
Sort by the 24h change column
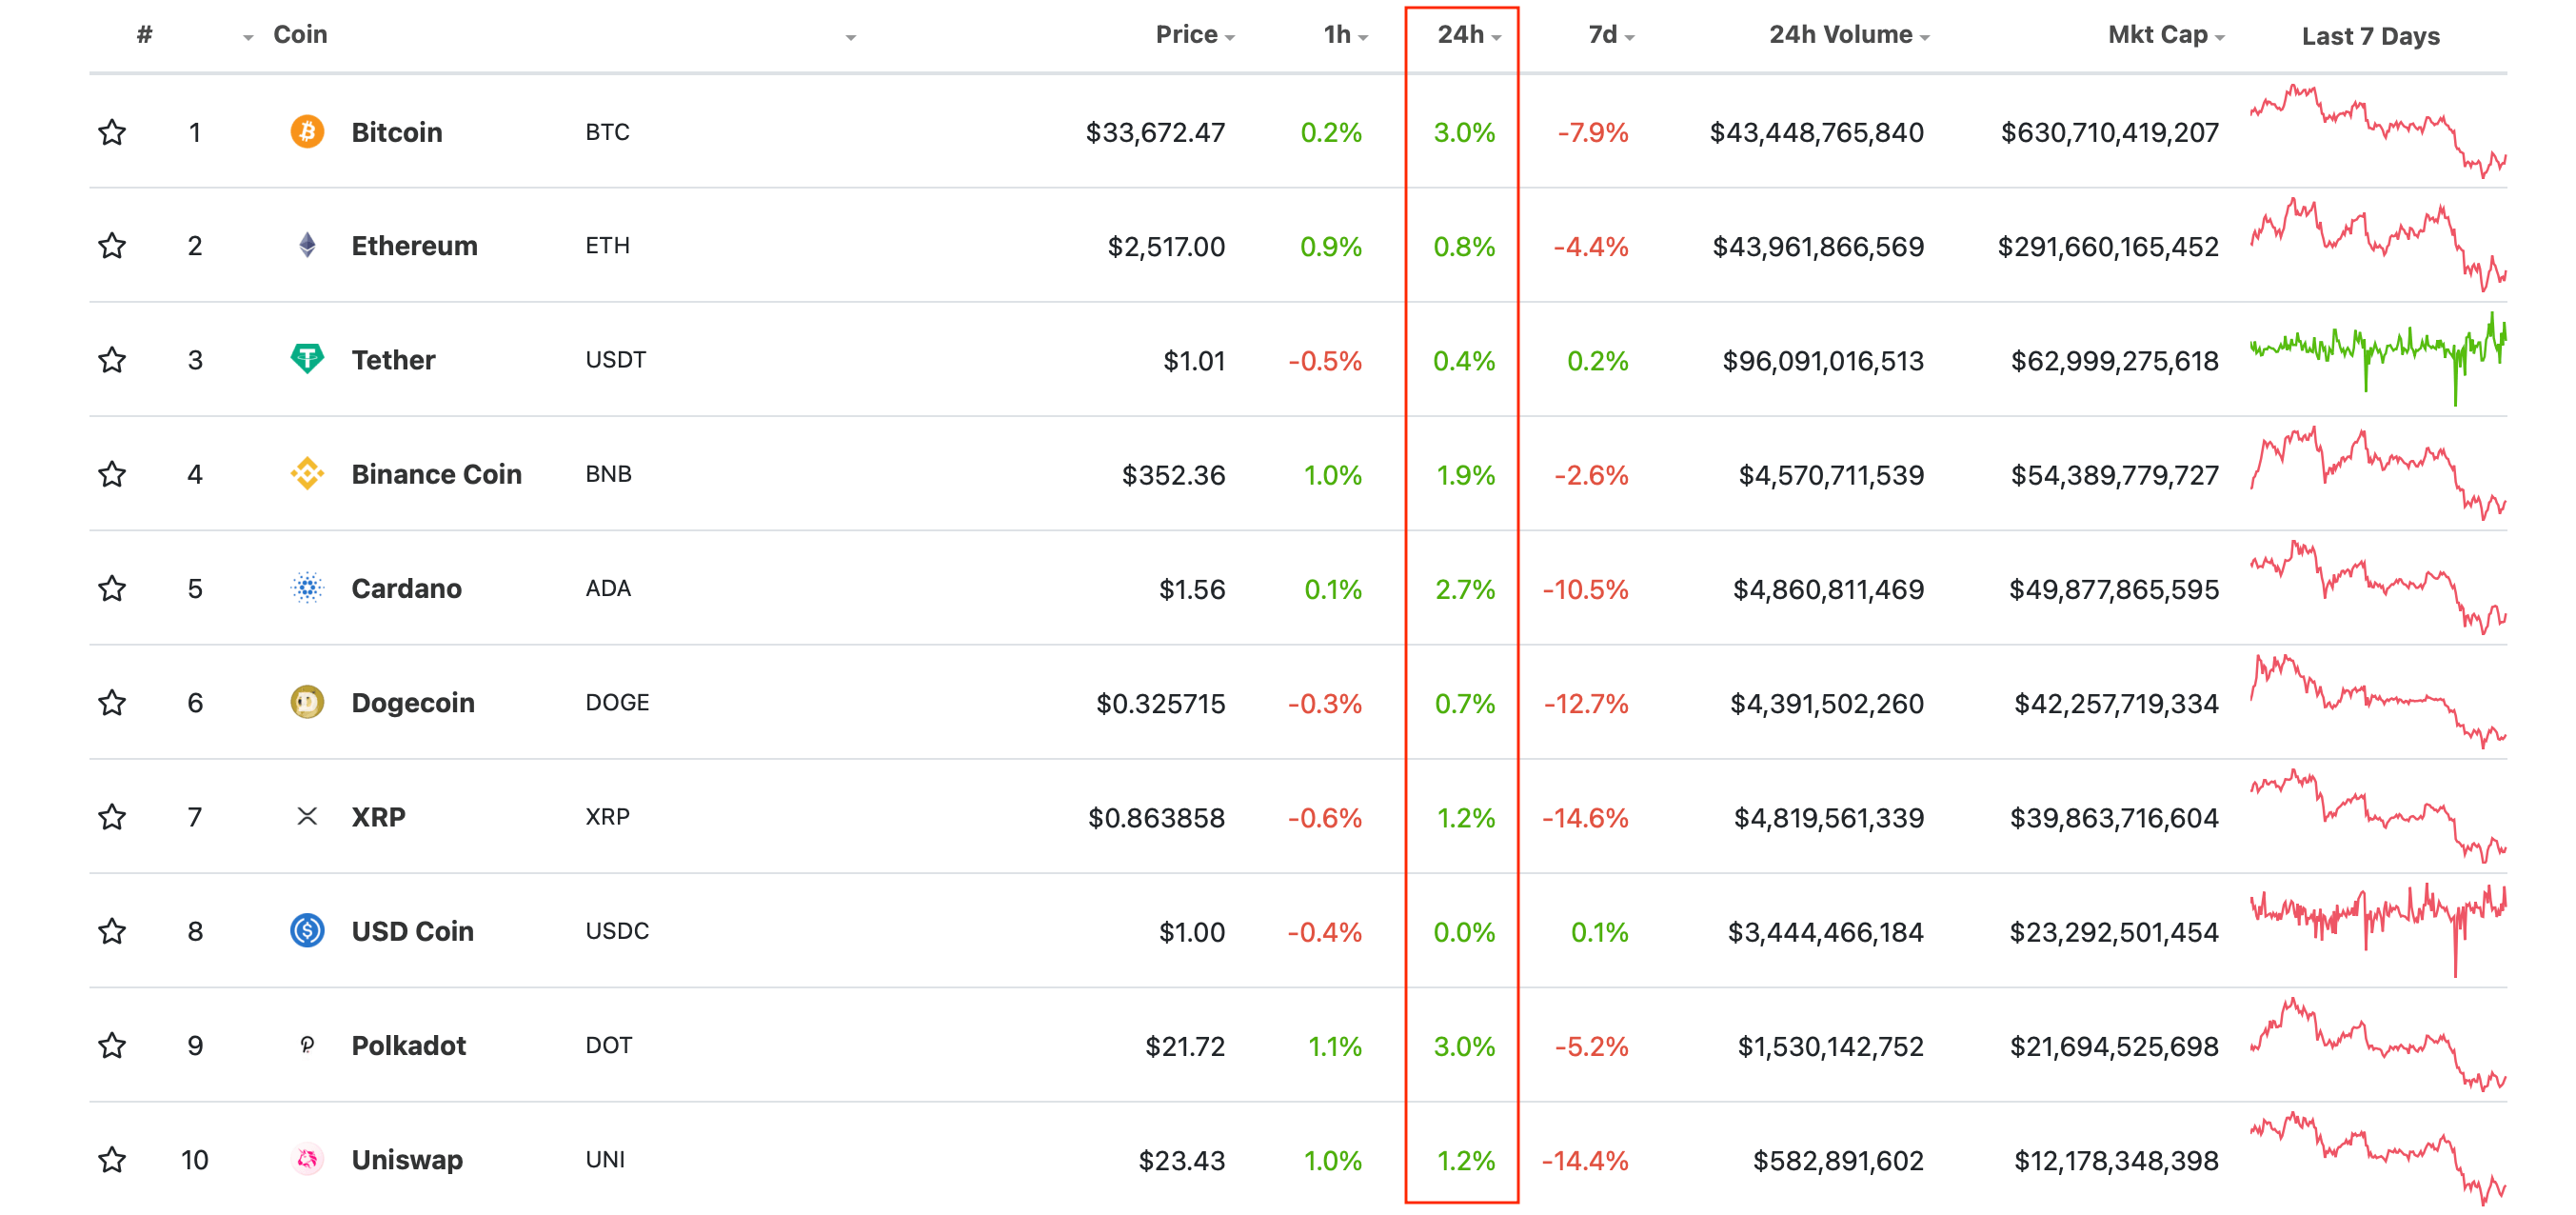[x=1469, y=35]
